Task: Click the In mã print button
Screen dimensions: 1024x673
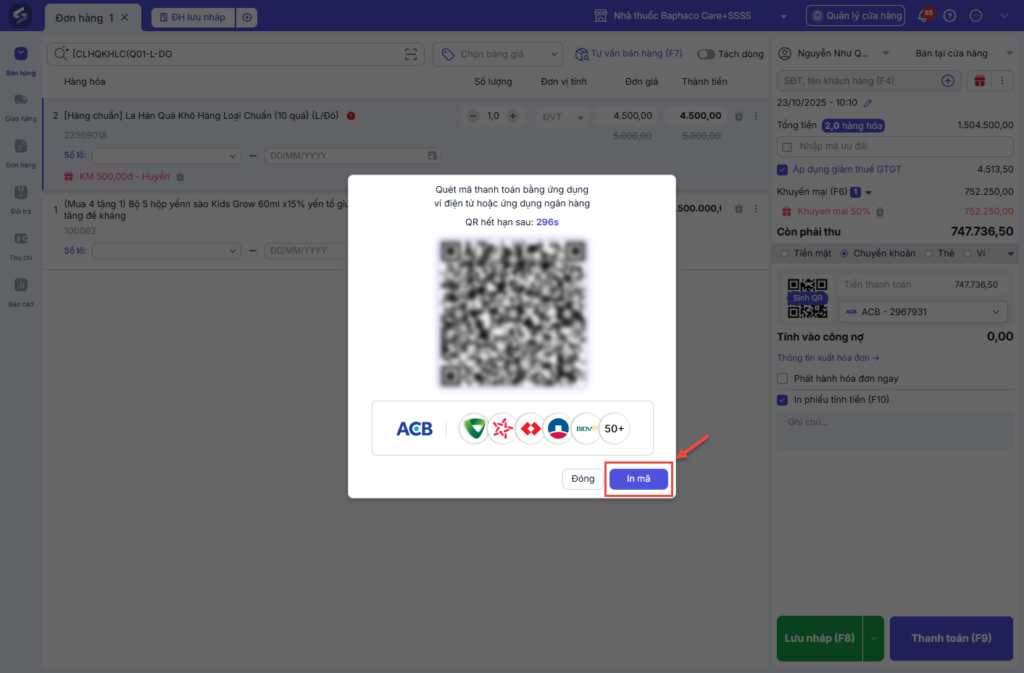Action: click(x=638, y=478)
